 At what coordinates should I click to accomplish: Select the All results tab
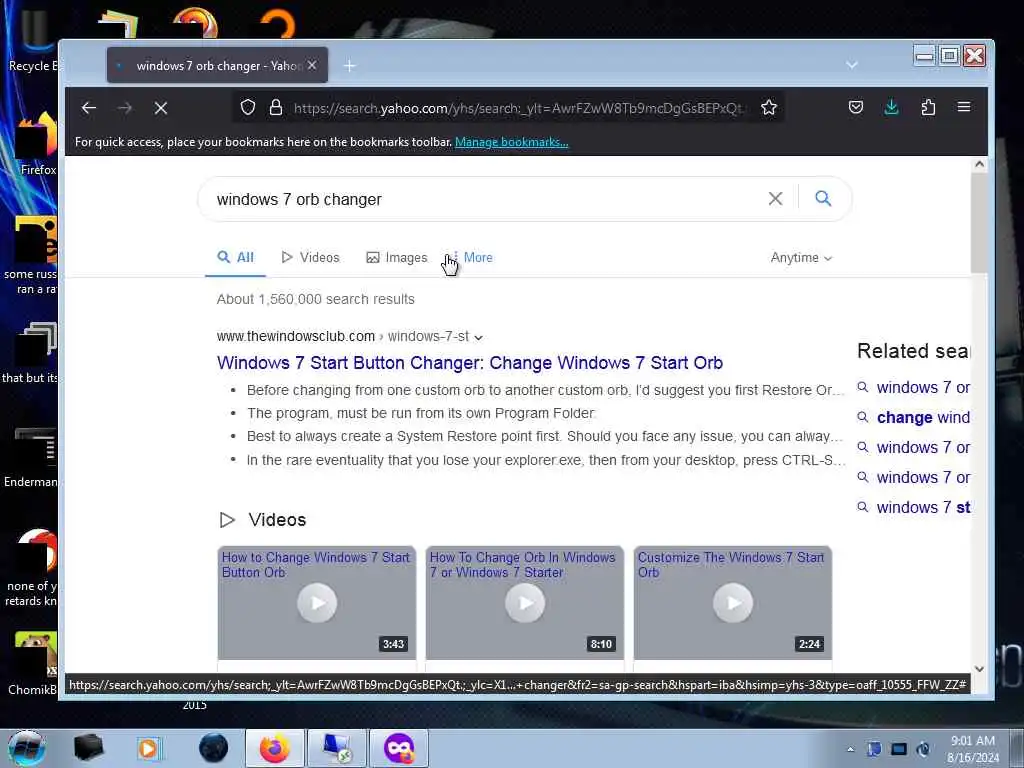click(235, 257)
